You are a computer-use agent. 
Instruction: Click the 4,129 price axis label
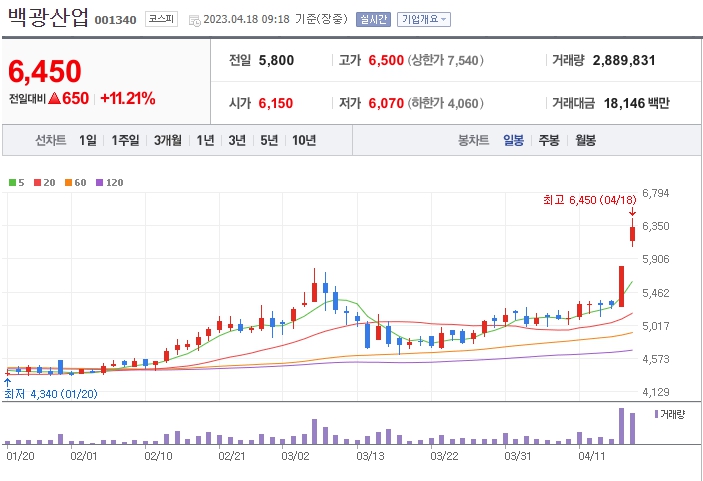click(655, 392)
